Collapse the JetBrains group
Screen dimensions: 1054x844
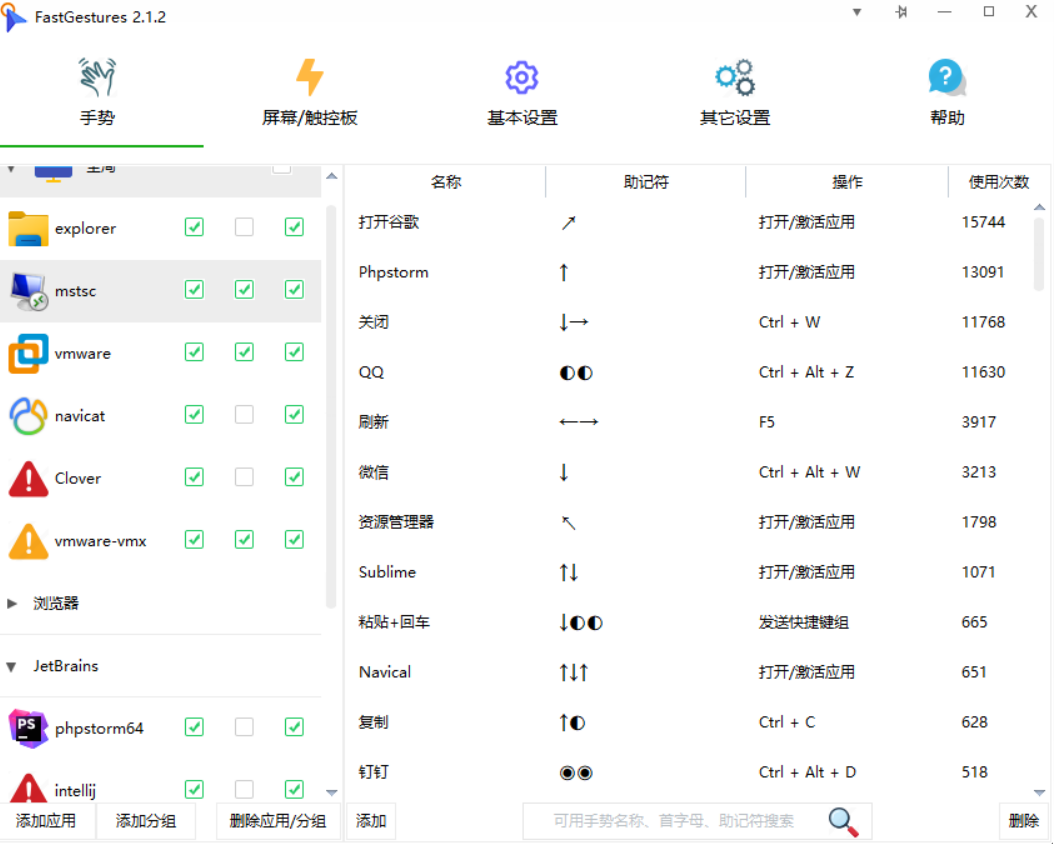11,667
